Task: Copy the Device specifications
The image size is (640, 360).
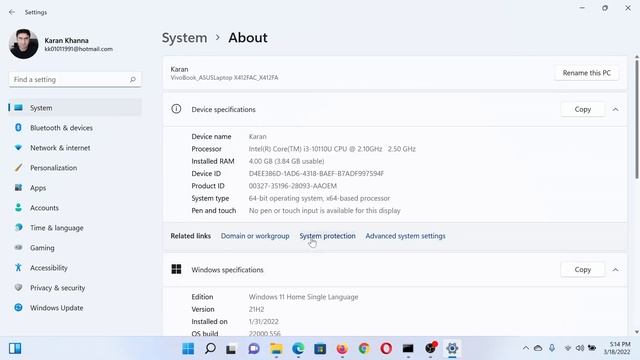Action: click(x=582, y=109)
